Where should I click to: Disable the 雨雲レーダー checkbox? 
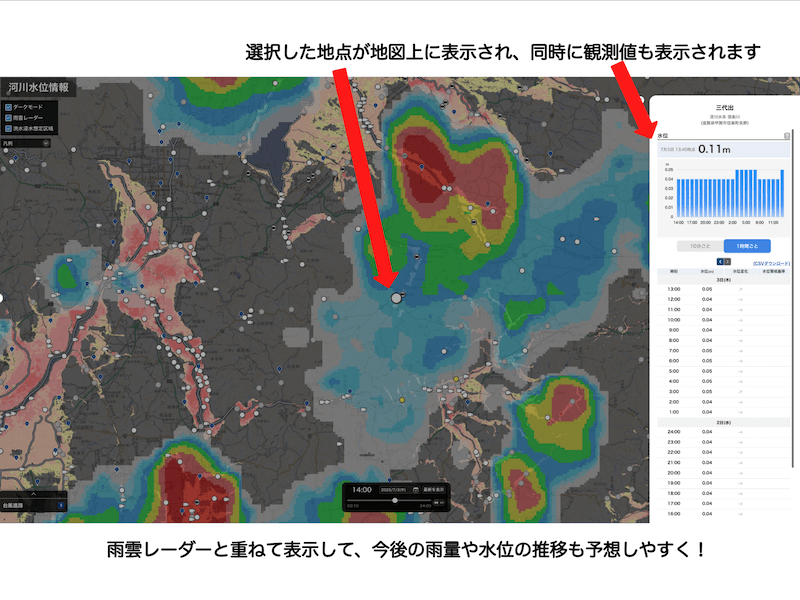(x=9, y=118)
